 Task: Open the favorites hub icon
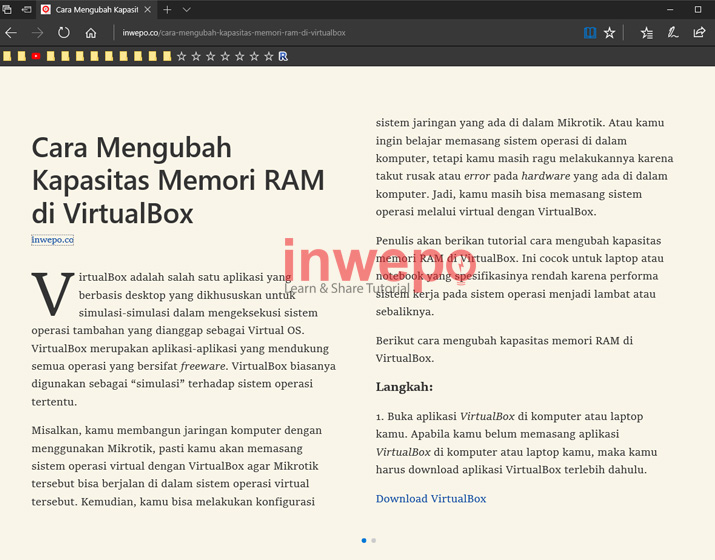647,33
